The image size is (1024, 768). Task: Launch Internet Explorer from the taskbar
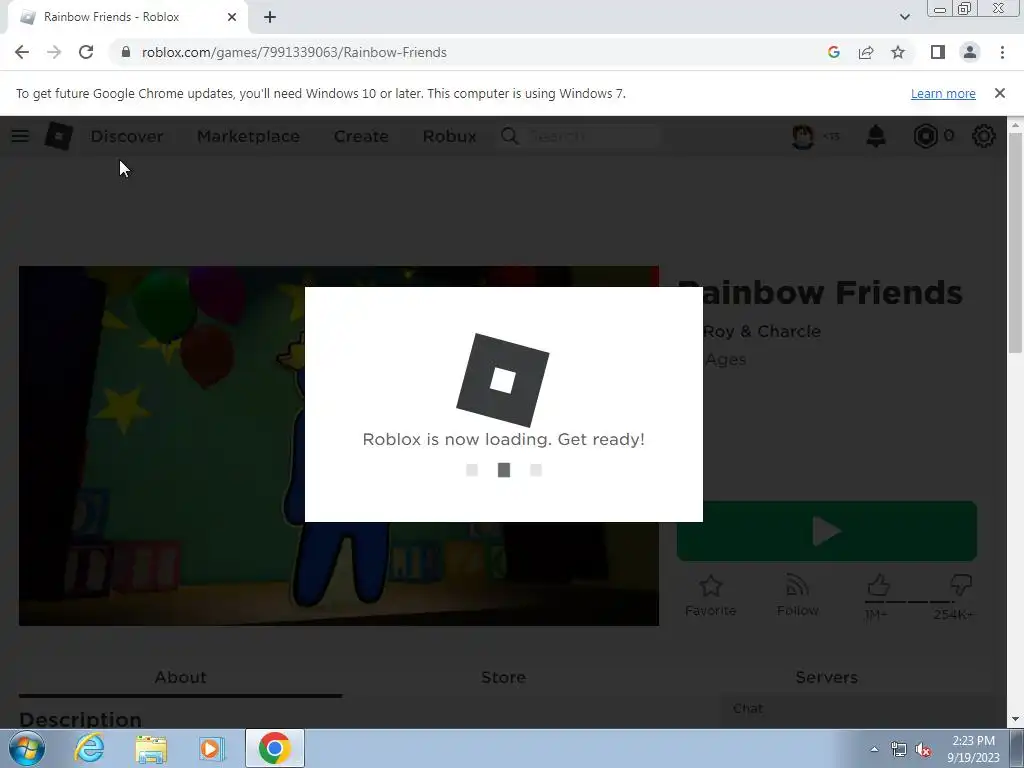point(89,748)
